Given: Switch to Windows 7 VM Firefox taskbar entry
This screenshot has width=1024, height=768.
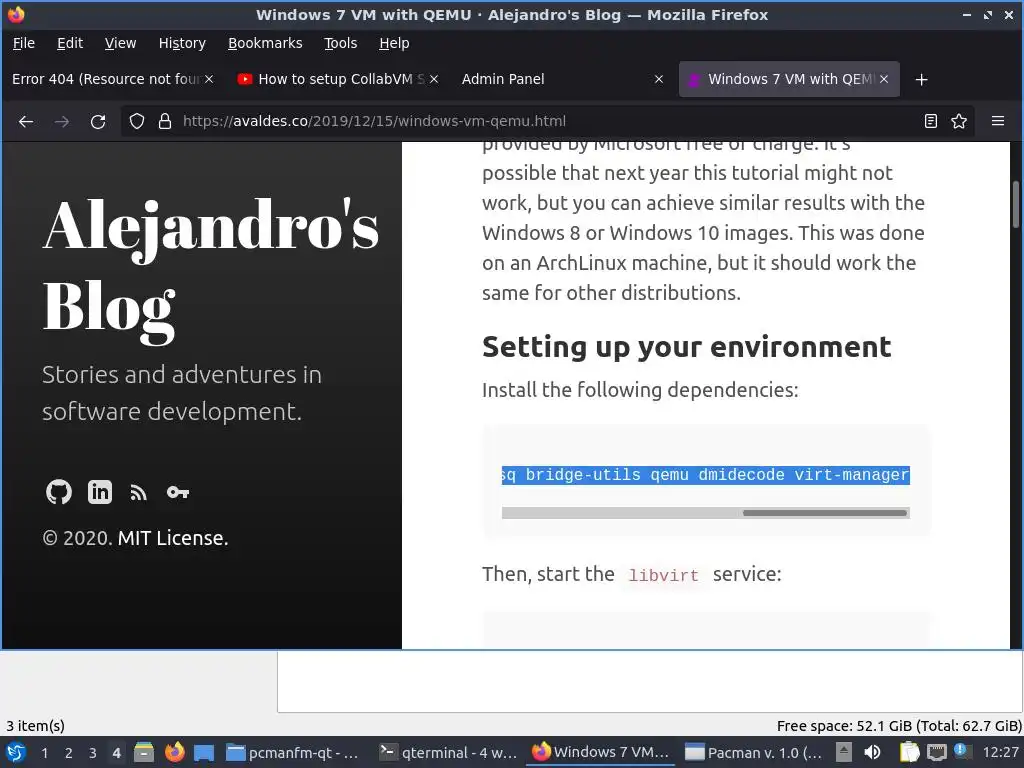Looking at the screenshot, I should [601, 753].
